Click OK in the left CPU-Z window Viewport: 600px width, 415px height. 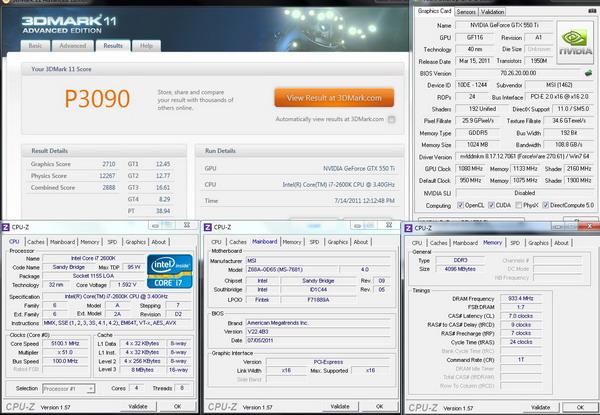pyautogui.click(x=177, y=406)
